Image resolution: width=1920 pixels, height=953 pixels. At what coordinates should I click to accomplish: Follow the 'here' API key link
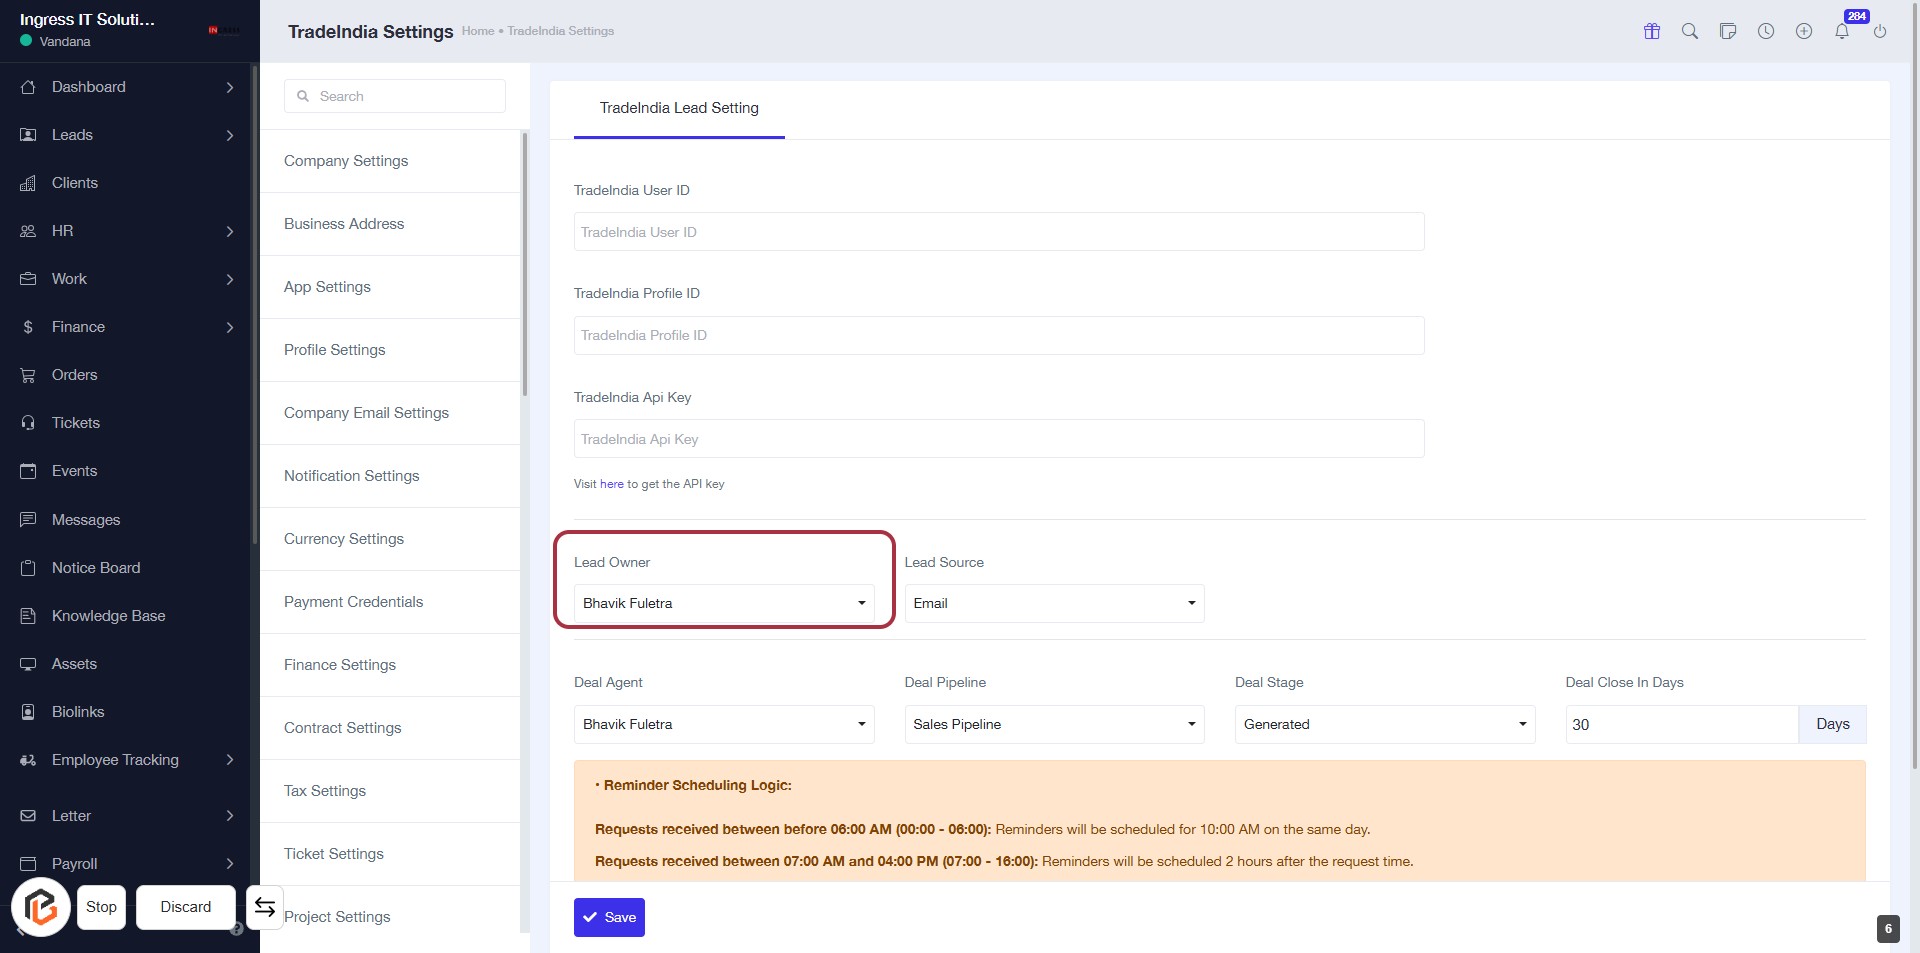(611, 484)
